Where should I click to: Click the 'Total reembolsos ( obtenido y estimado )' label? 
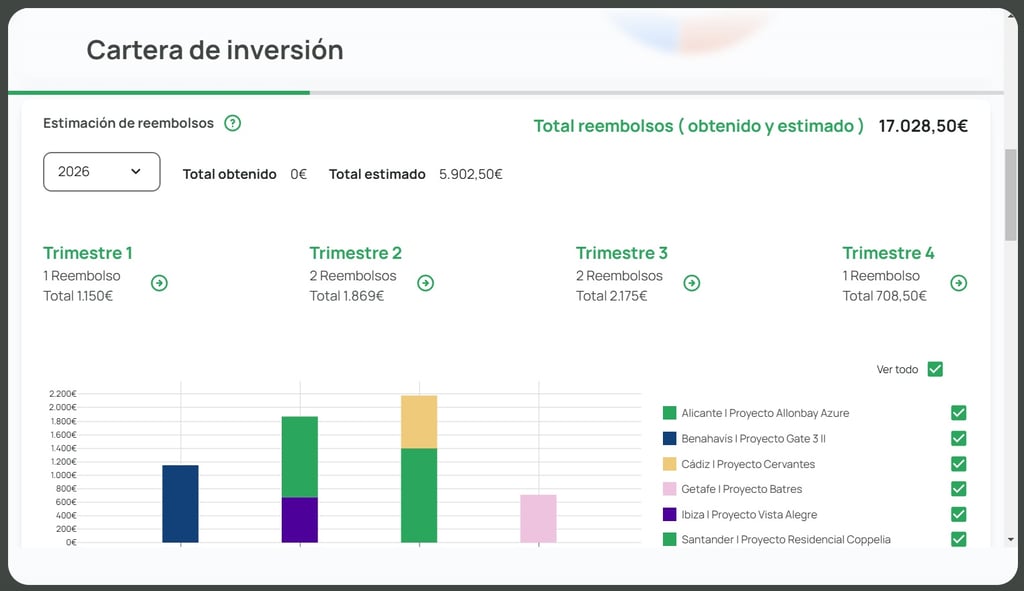point(699,126)
